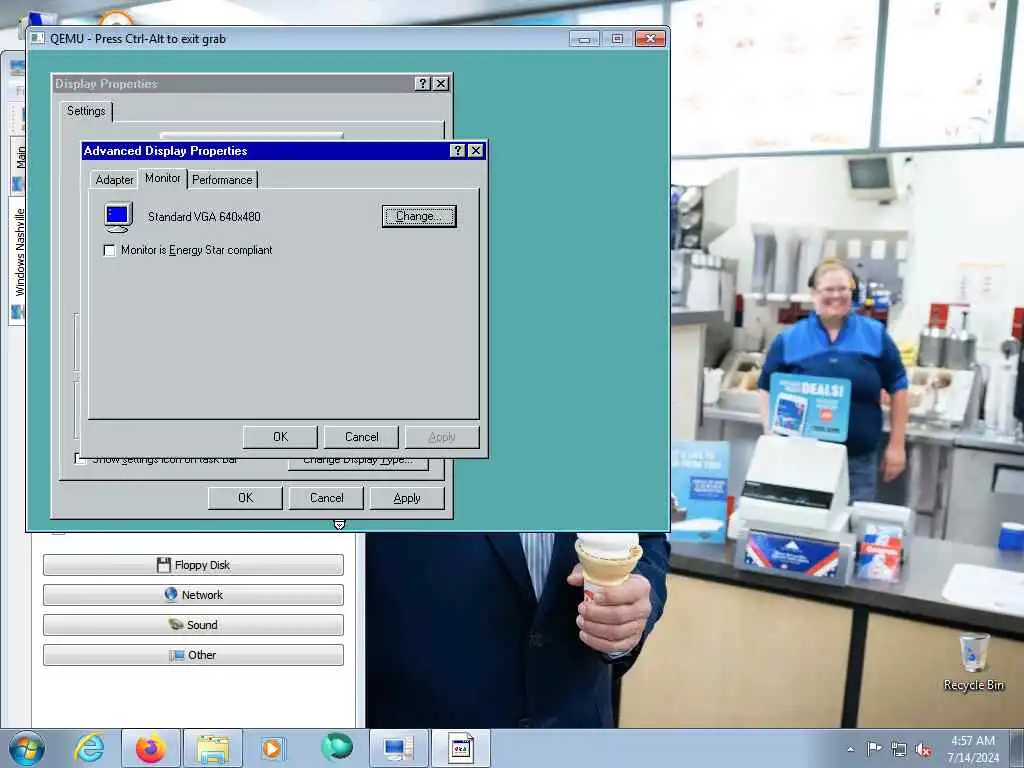1024x768 pixels.
Task: Open the Sound section
Action: click(x=193, y=625)
